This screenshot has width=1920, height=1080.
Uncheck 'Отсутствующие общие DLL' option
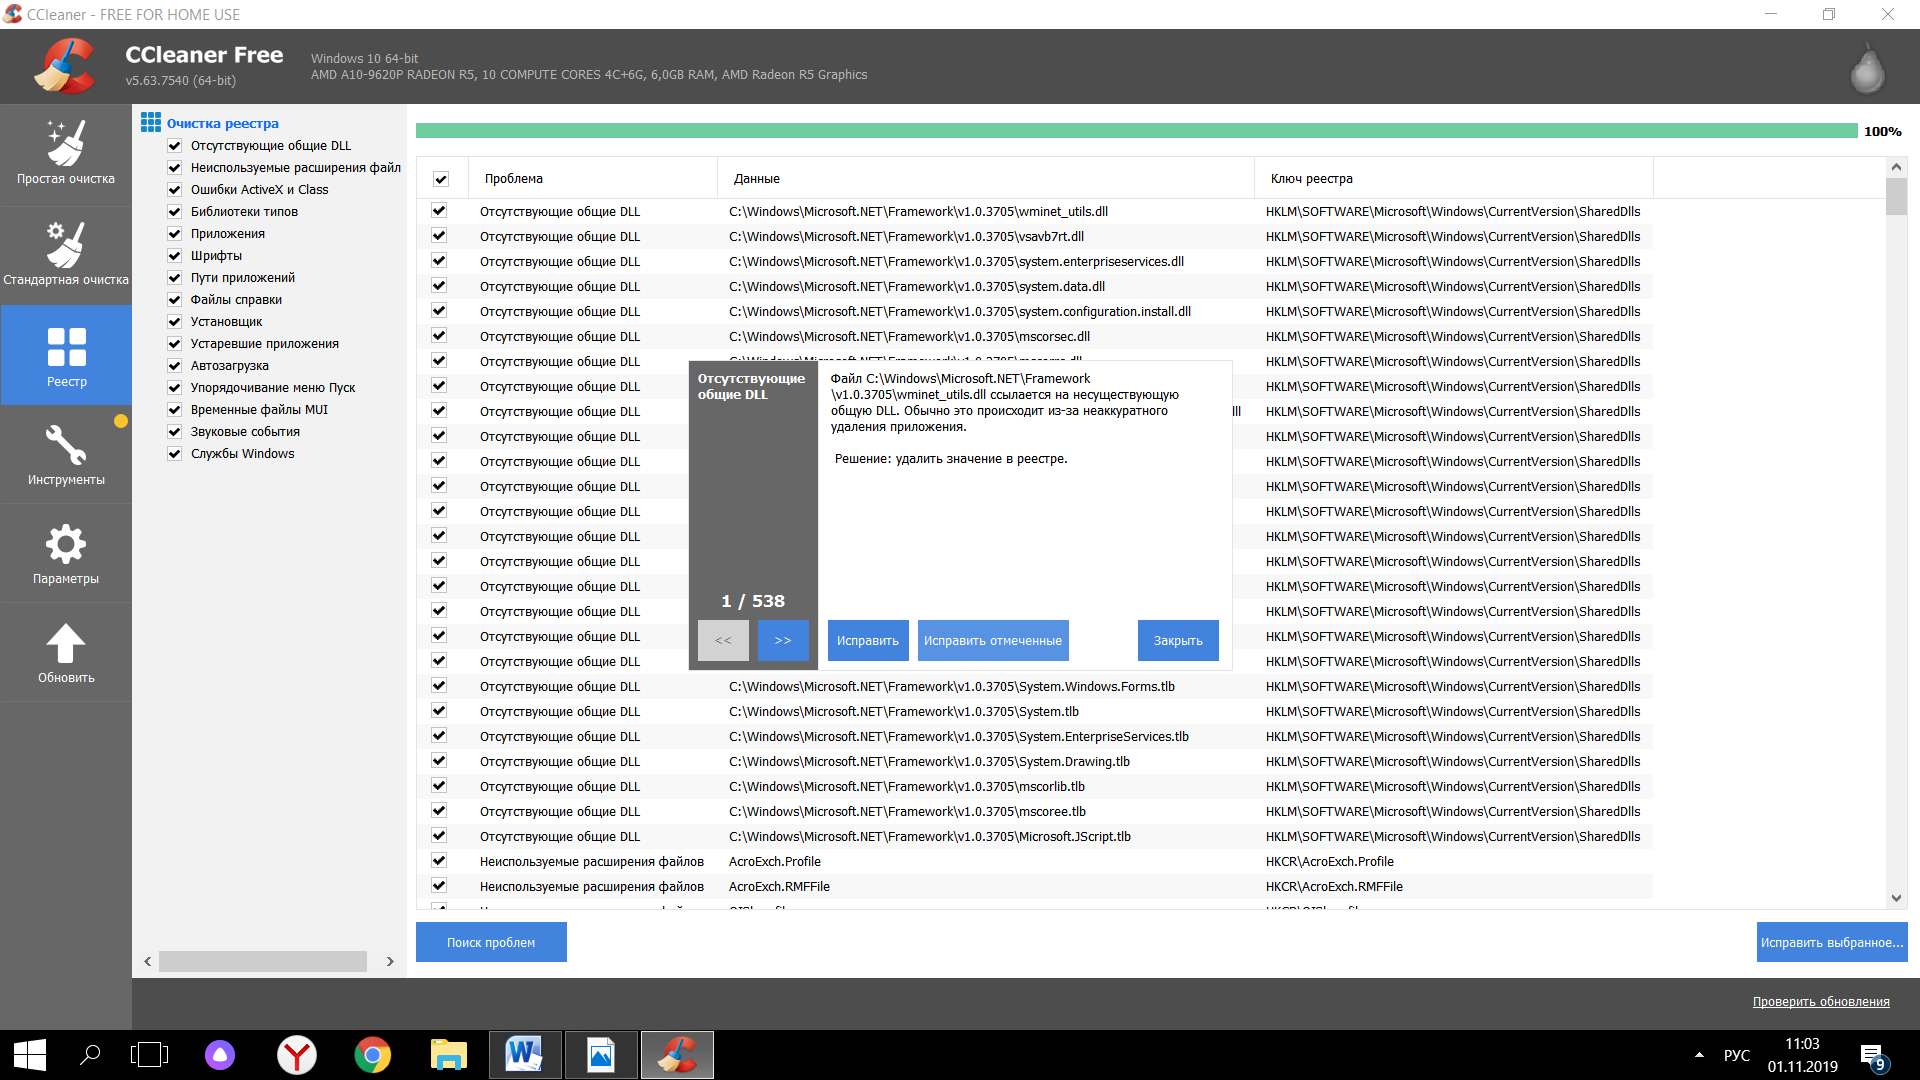[175, 146]
